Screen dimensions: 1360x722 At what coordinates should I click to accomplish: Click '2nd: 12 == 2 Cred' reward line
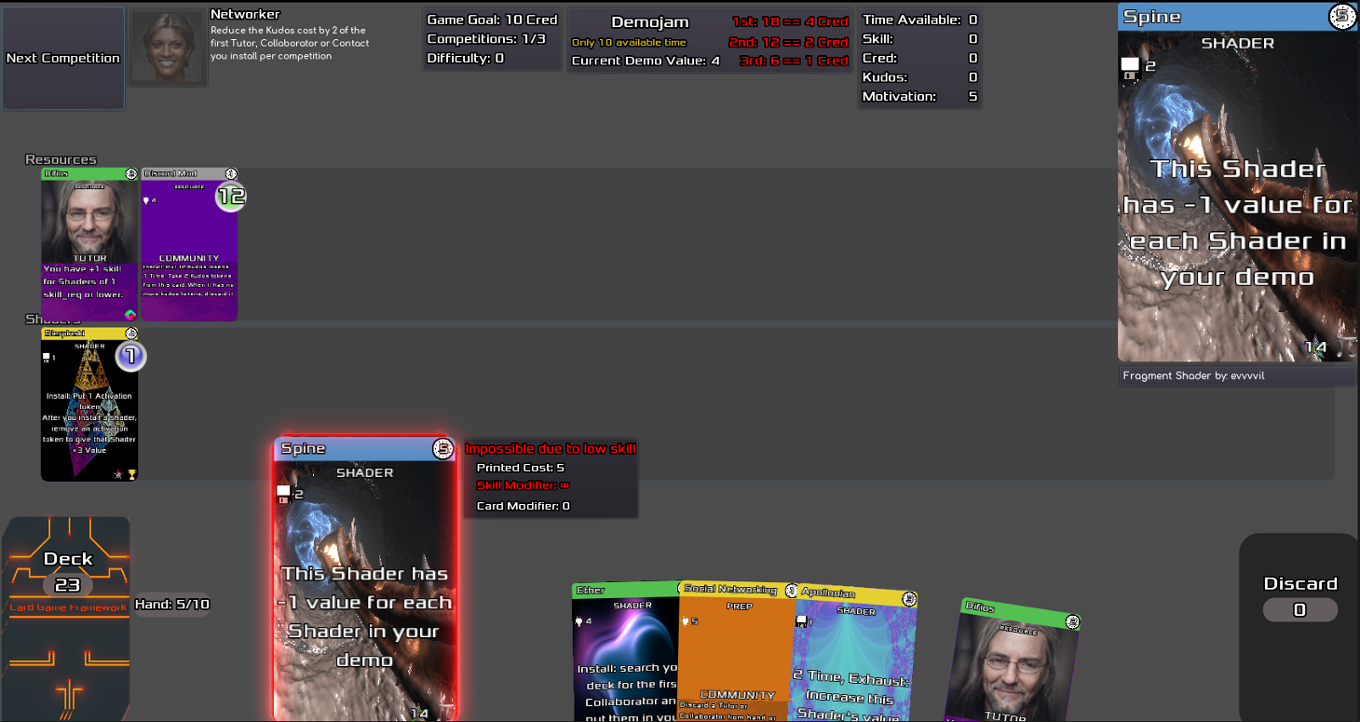tap(789, 42)
